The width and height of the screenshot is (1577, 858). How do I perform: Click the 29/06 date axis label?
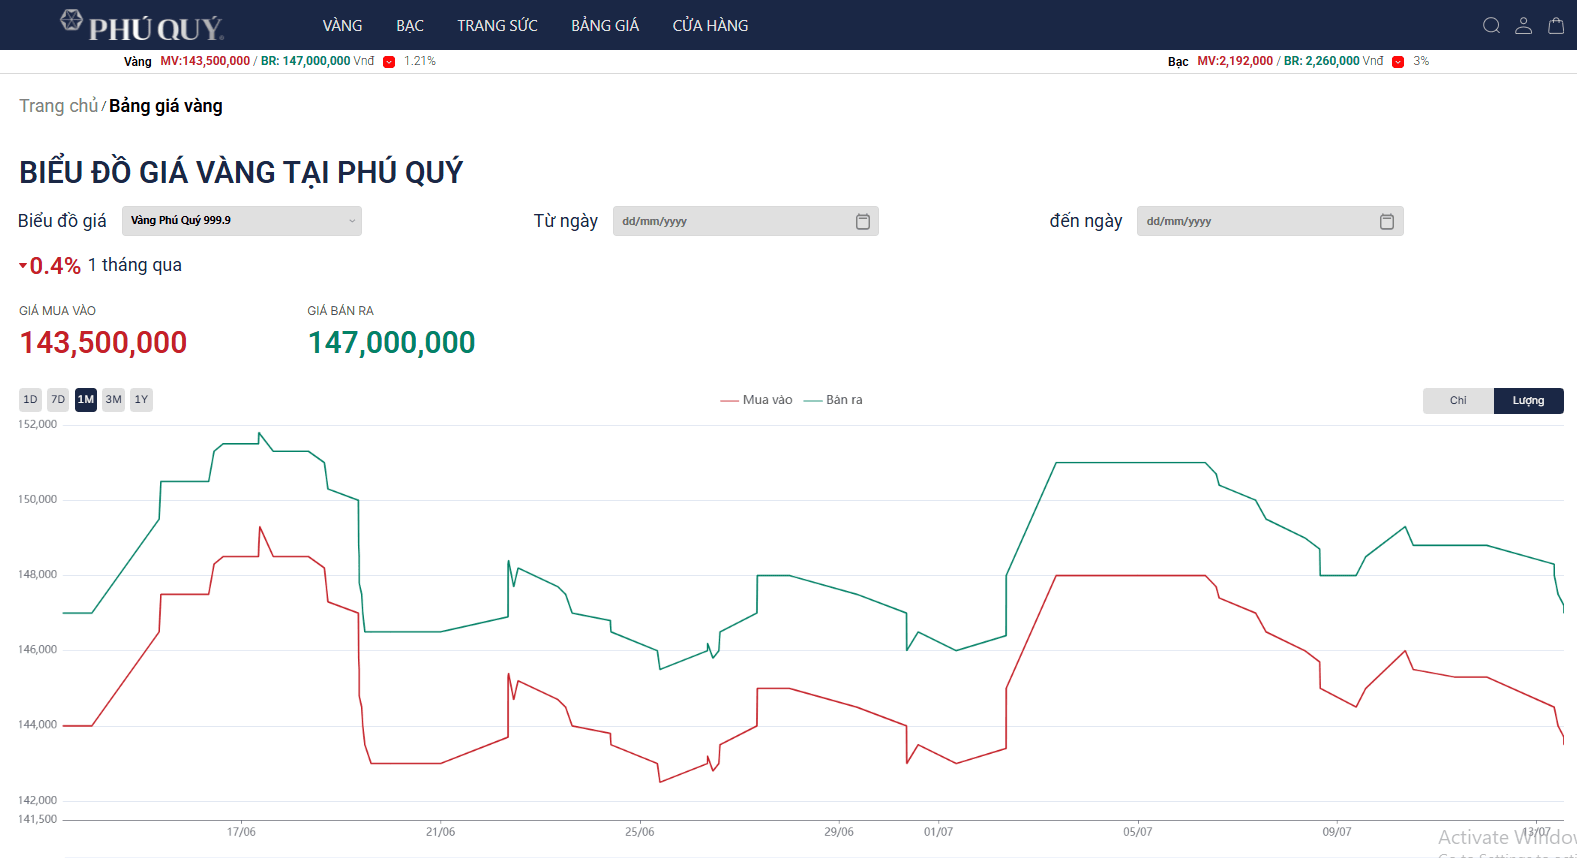click(839, 832)
